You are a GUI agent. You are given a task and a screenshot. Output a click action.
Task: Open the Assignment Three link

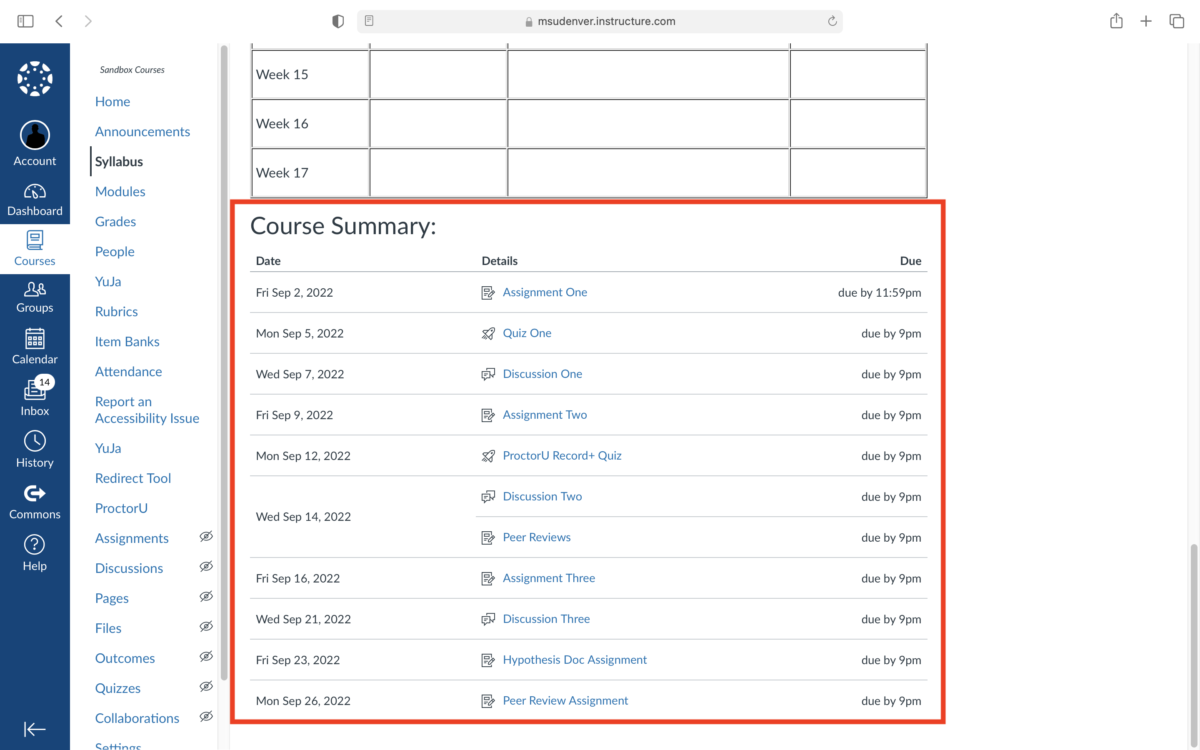549,578
